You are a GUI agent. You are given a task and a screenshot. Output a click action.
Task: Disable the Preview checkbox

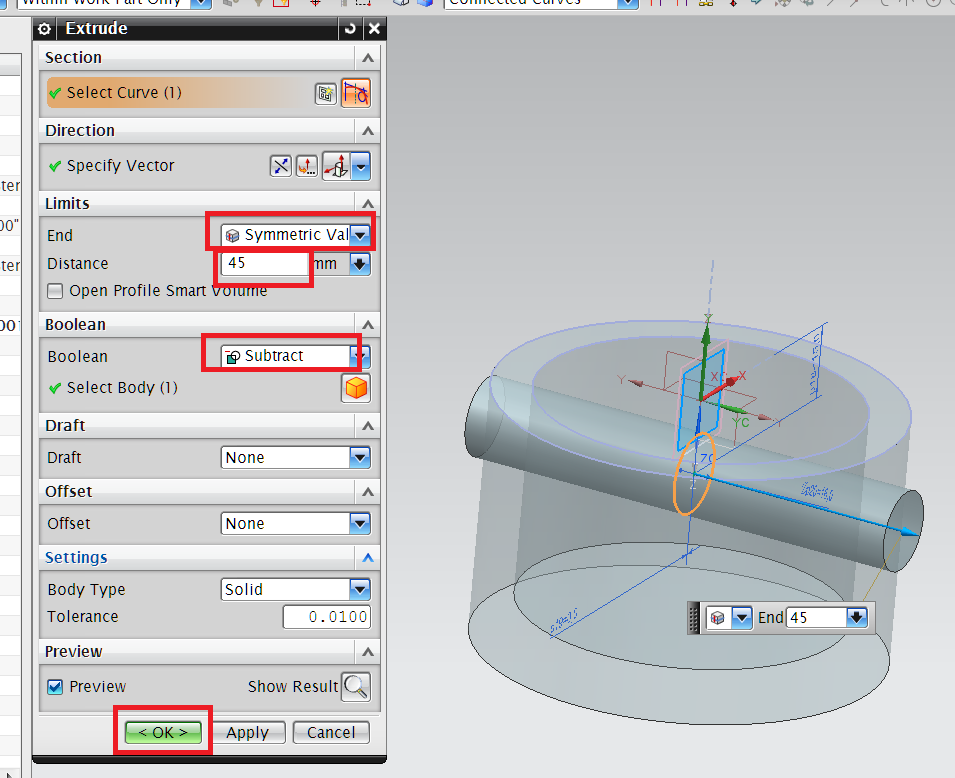coord(53,686)
